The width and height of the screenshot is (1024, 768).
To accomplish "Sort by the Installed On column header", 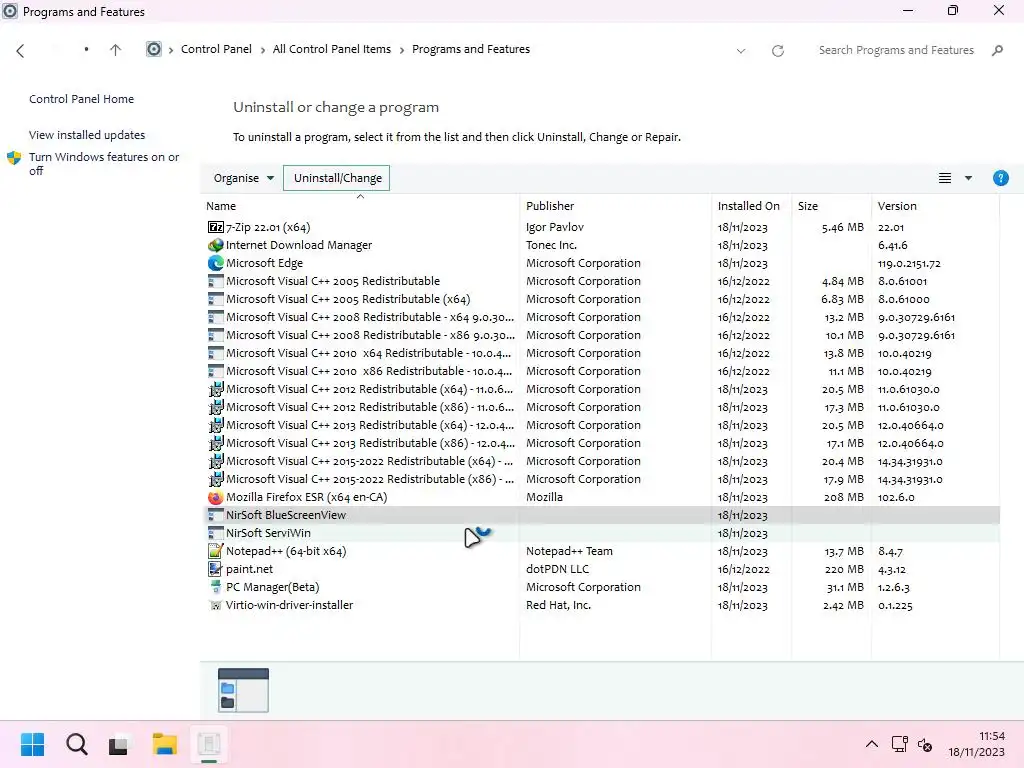I will click(x=752, y=206).
